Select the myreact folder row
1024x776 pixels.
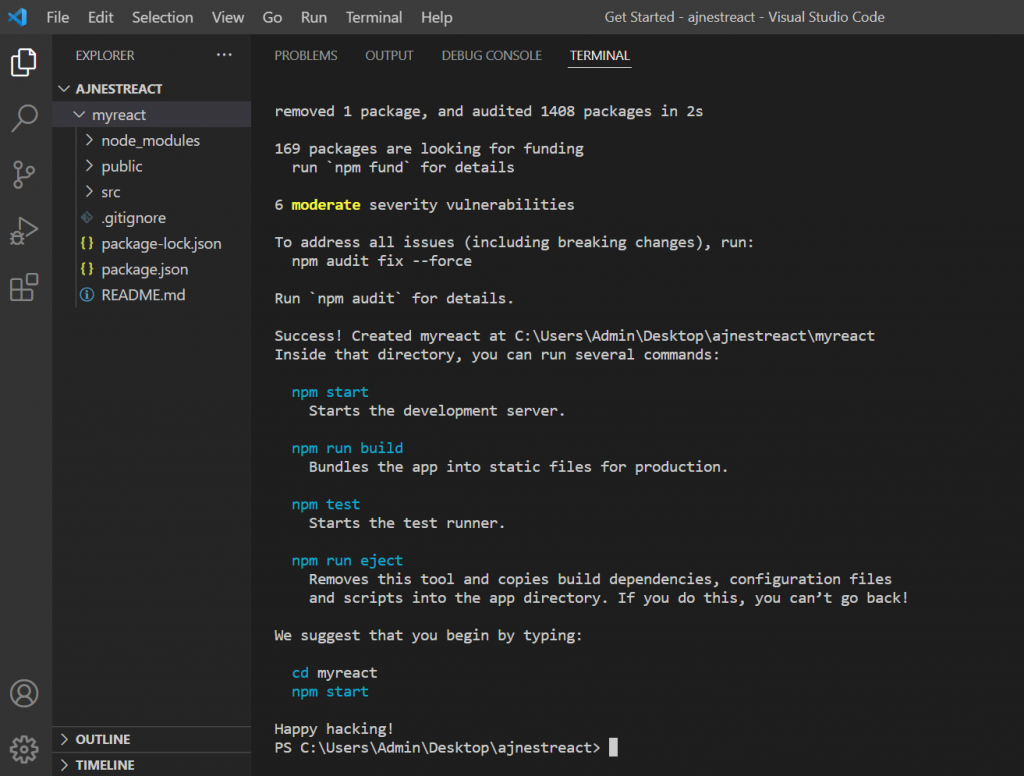[x=152, y=114]
